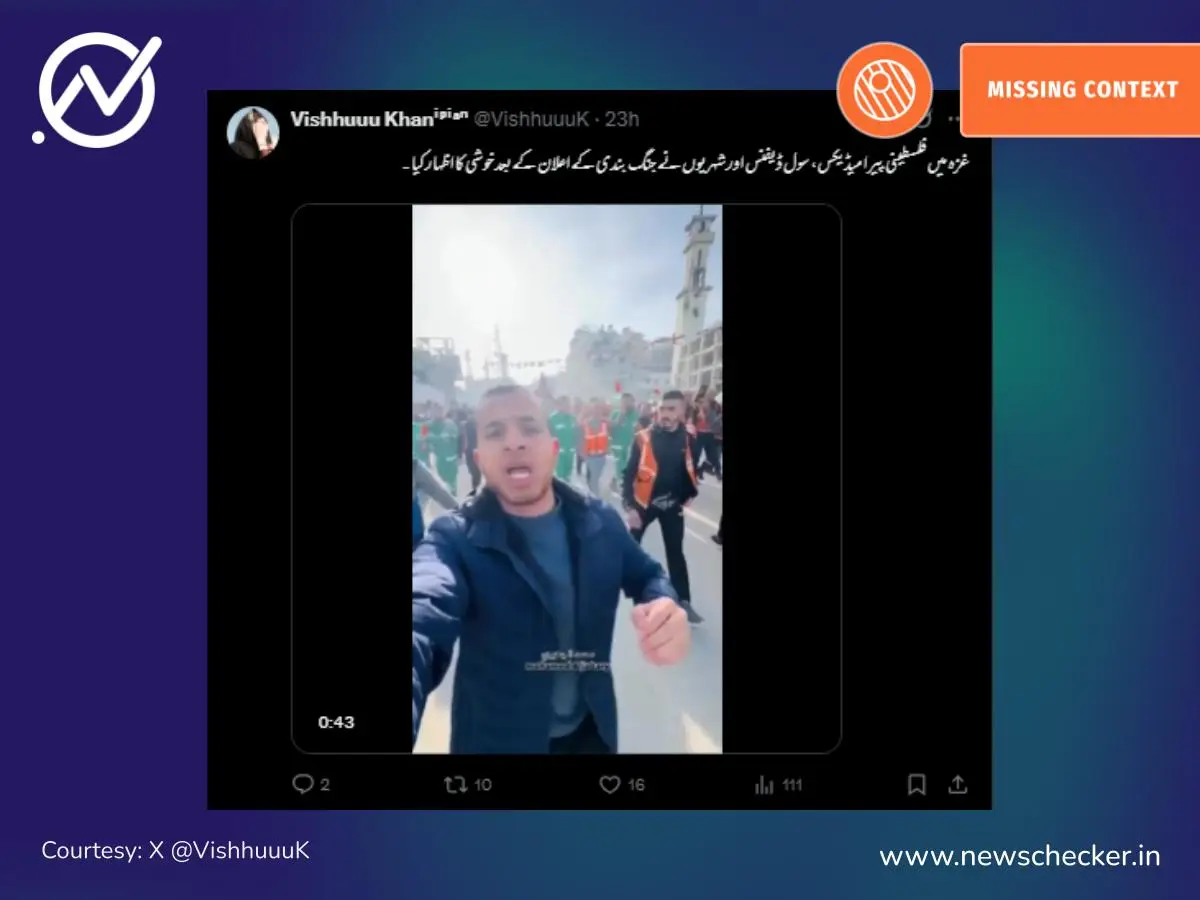Open the www.newschecker.in website link
The width and height of the screenshot is (1200, 900).
click(1019, 856)
